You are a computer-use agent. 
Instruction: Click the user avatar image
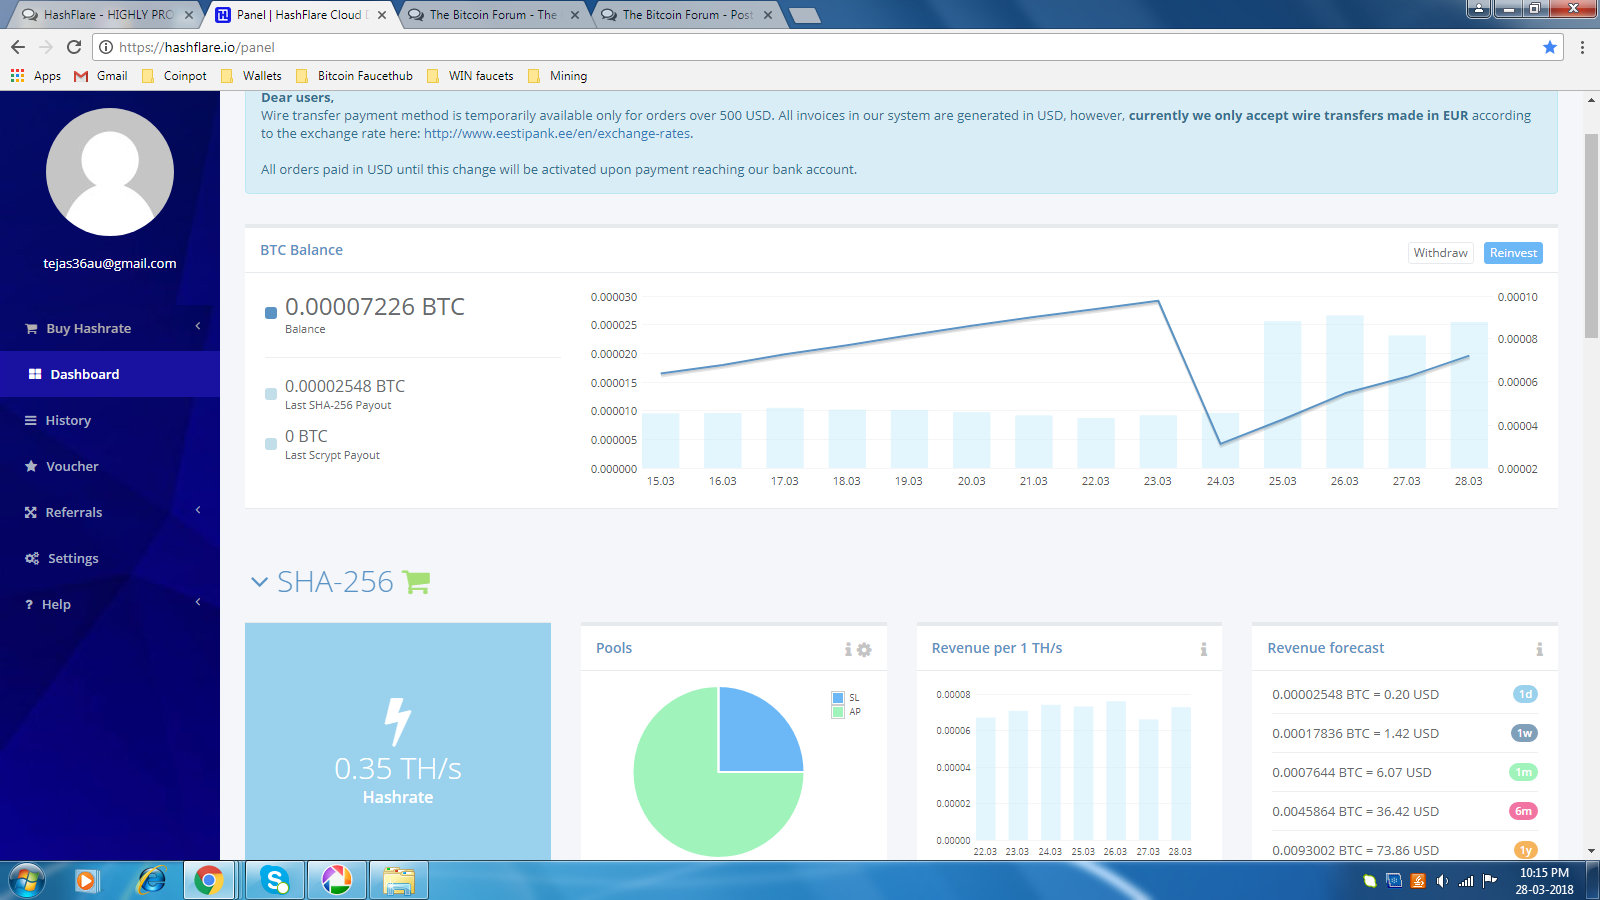pos(110,172)
